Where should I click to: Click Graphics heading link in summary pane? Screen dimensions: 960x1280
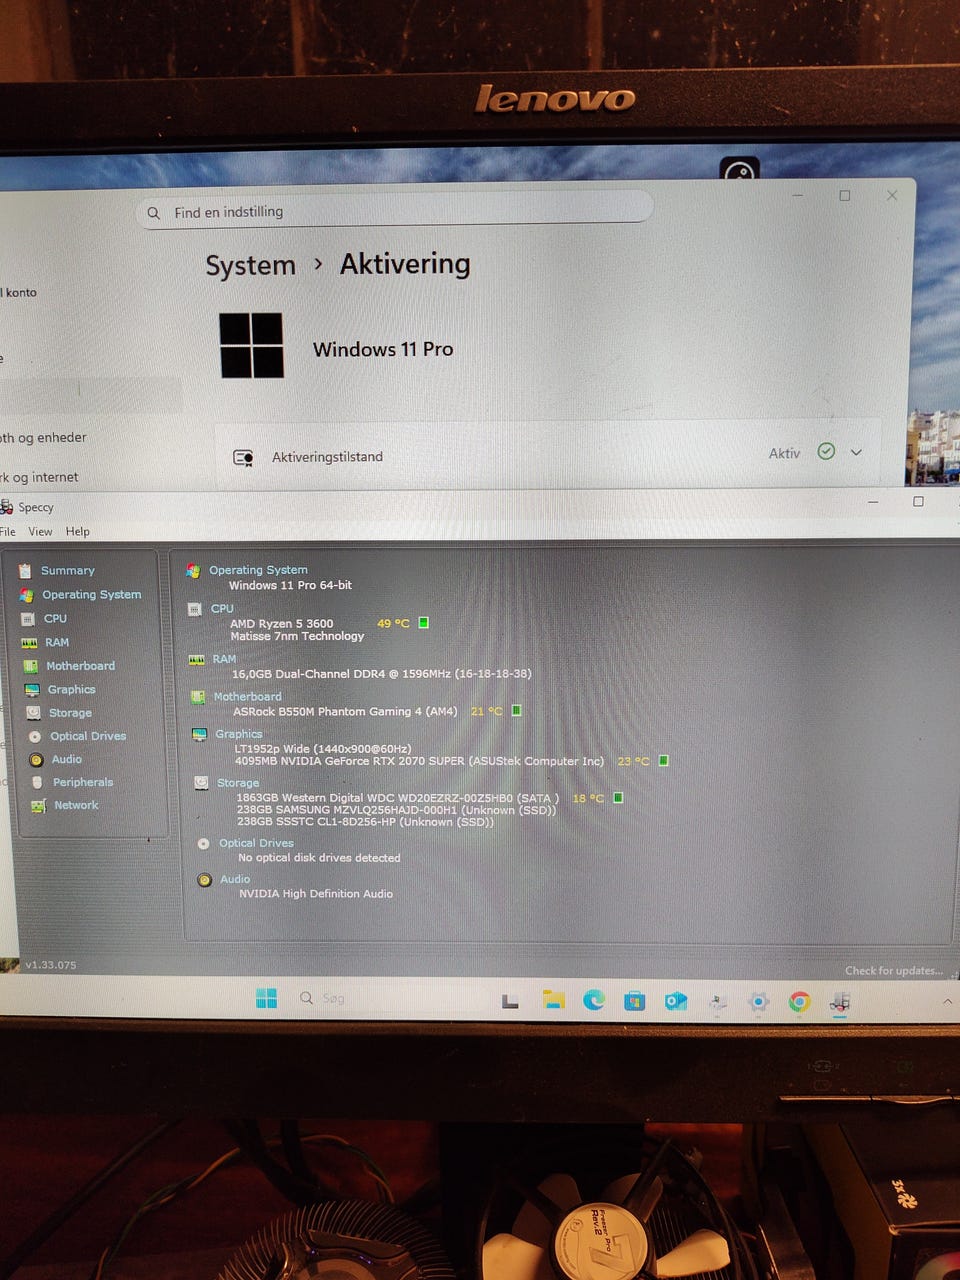tap(238, 734)
